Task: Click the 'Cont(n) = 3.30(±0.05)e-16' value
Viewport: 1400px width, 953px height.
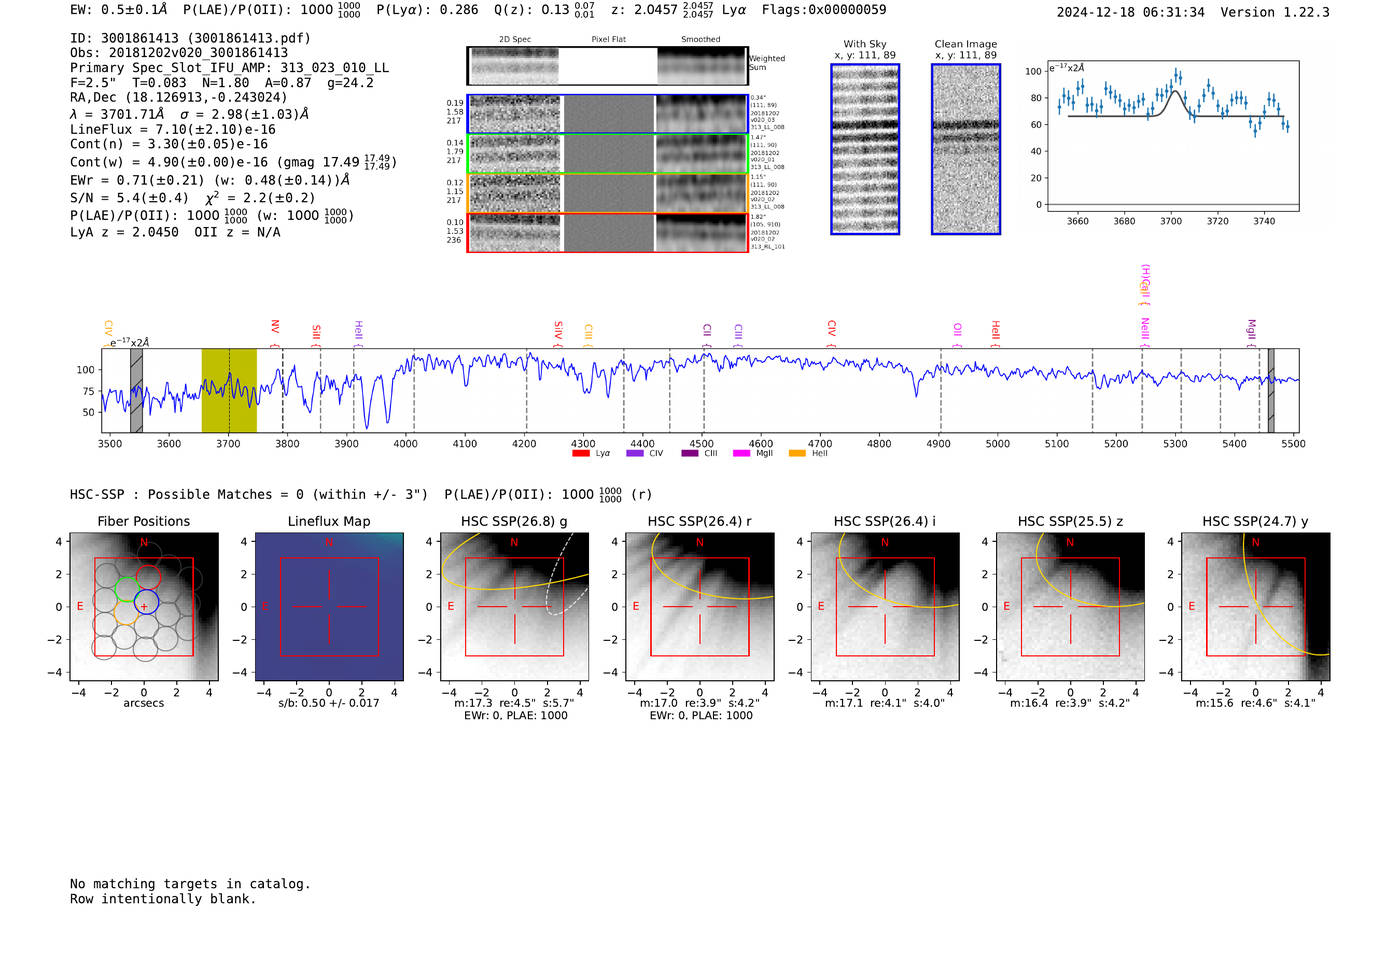Action: 169,144
